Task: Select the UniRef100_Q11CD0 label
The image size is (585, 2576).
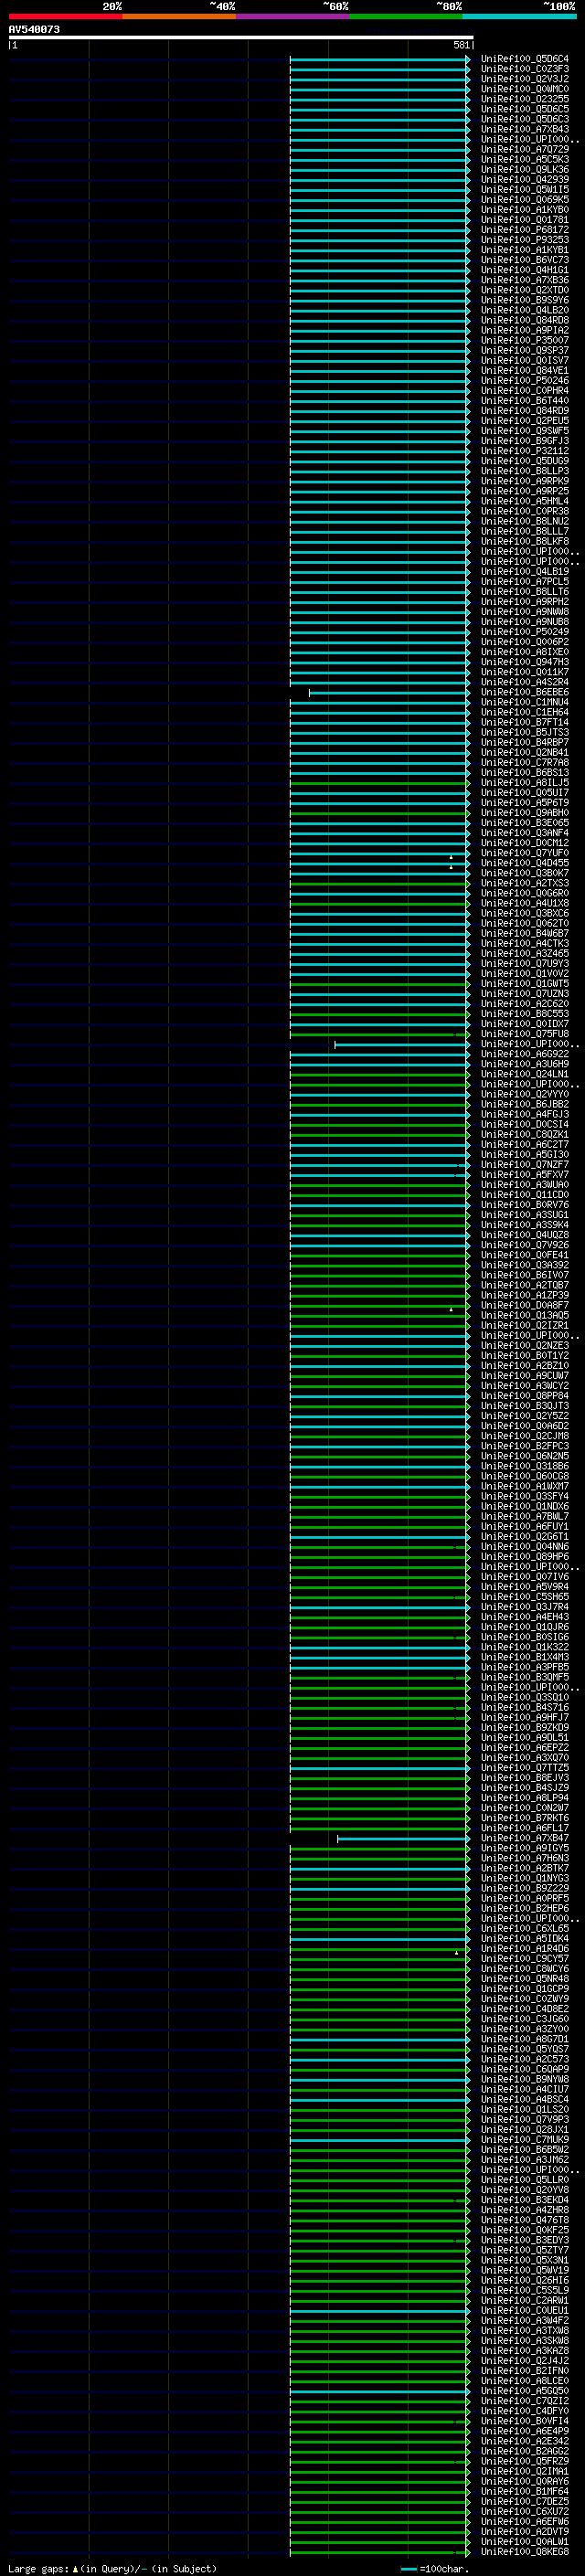Action: click(x=525, y=1194)
